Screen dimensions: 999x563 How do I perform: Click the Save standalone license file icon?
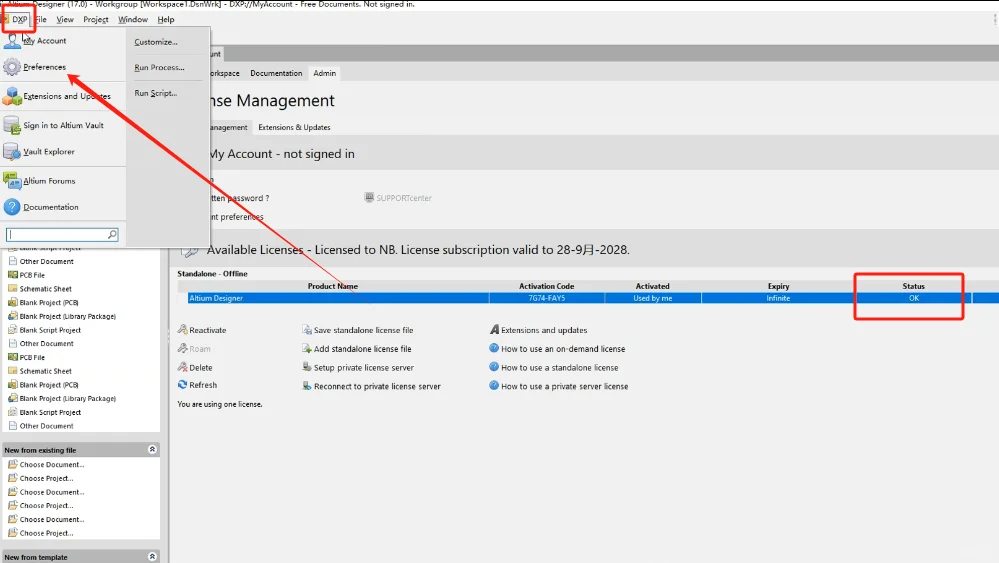coord(306,330)
